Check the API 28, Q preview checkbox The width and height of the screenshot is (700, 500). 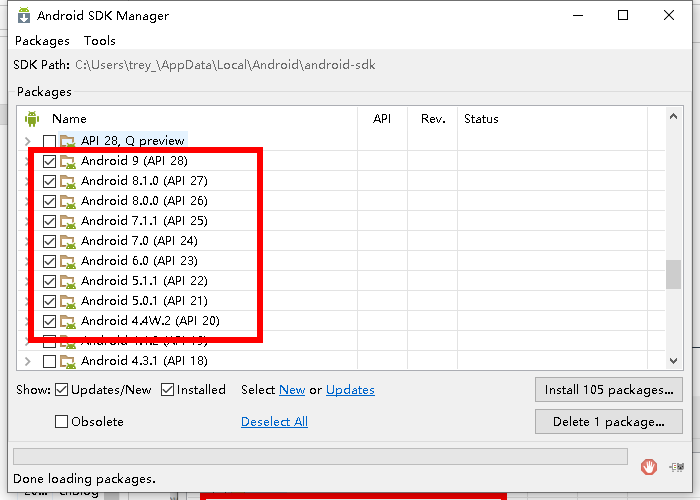[x=49, y=141]
